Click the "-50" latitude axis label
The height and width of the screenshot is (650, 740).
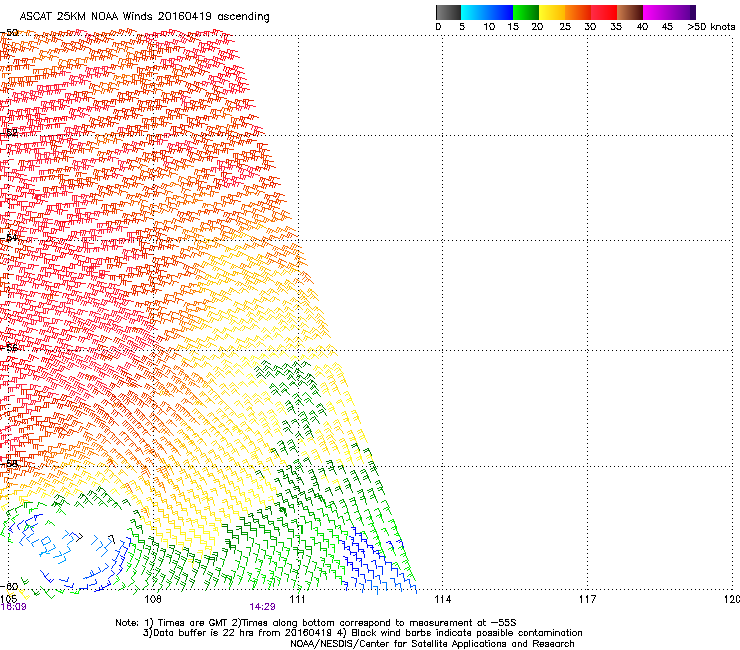[9, 33]
